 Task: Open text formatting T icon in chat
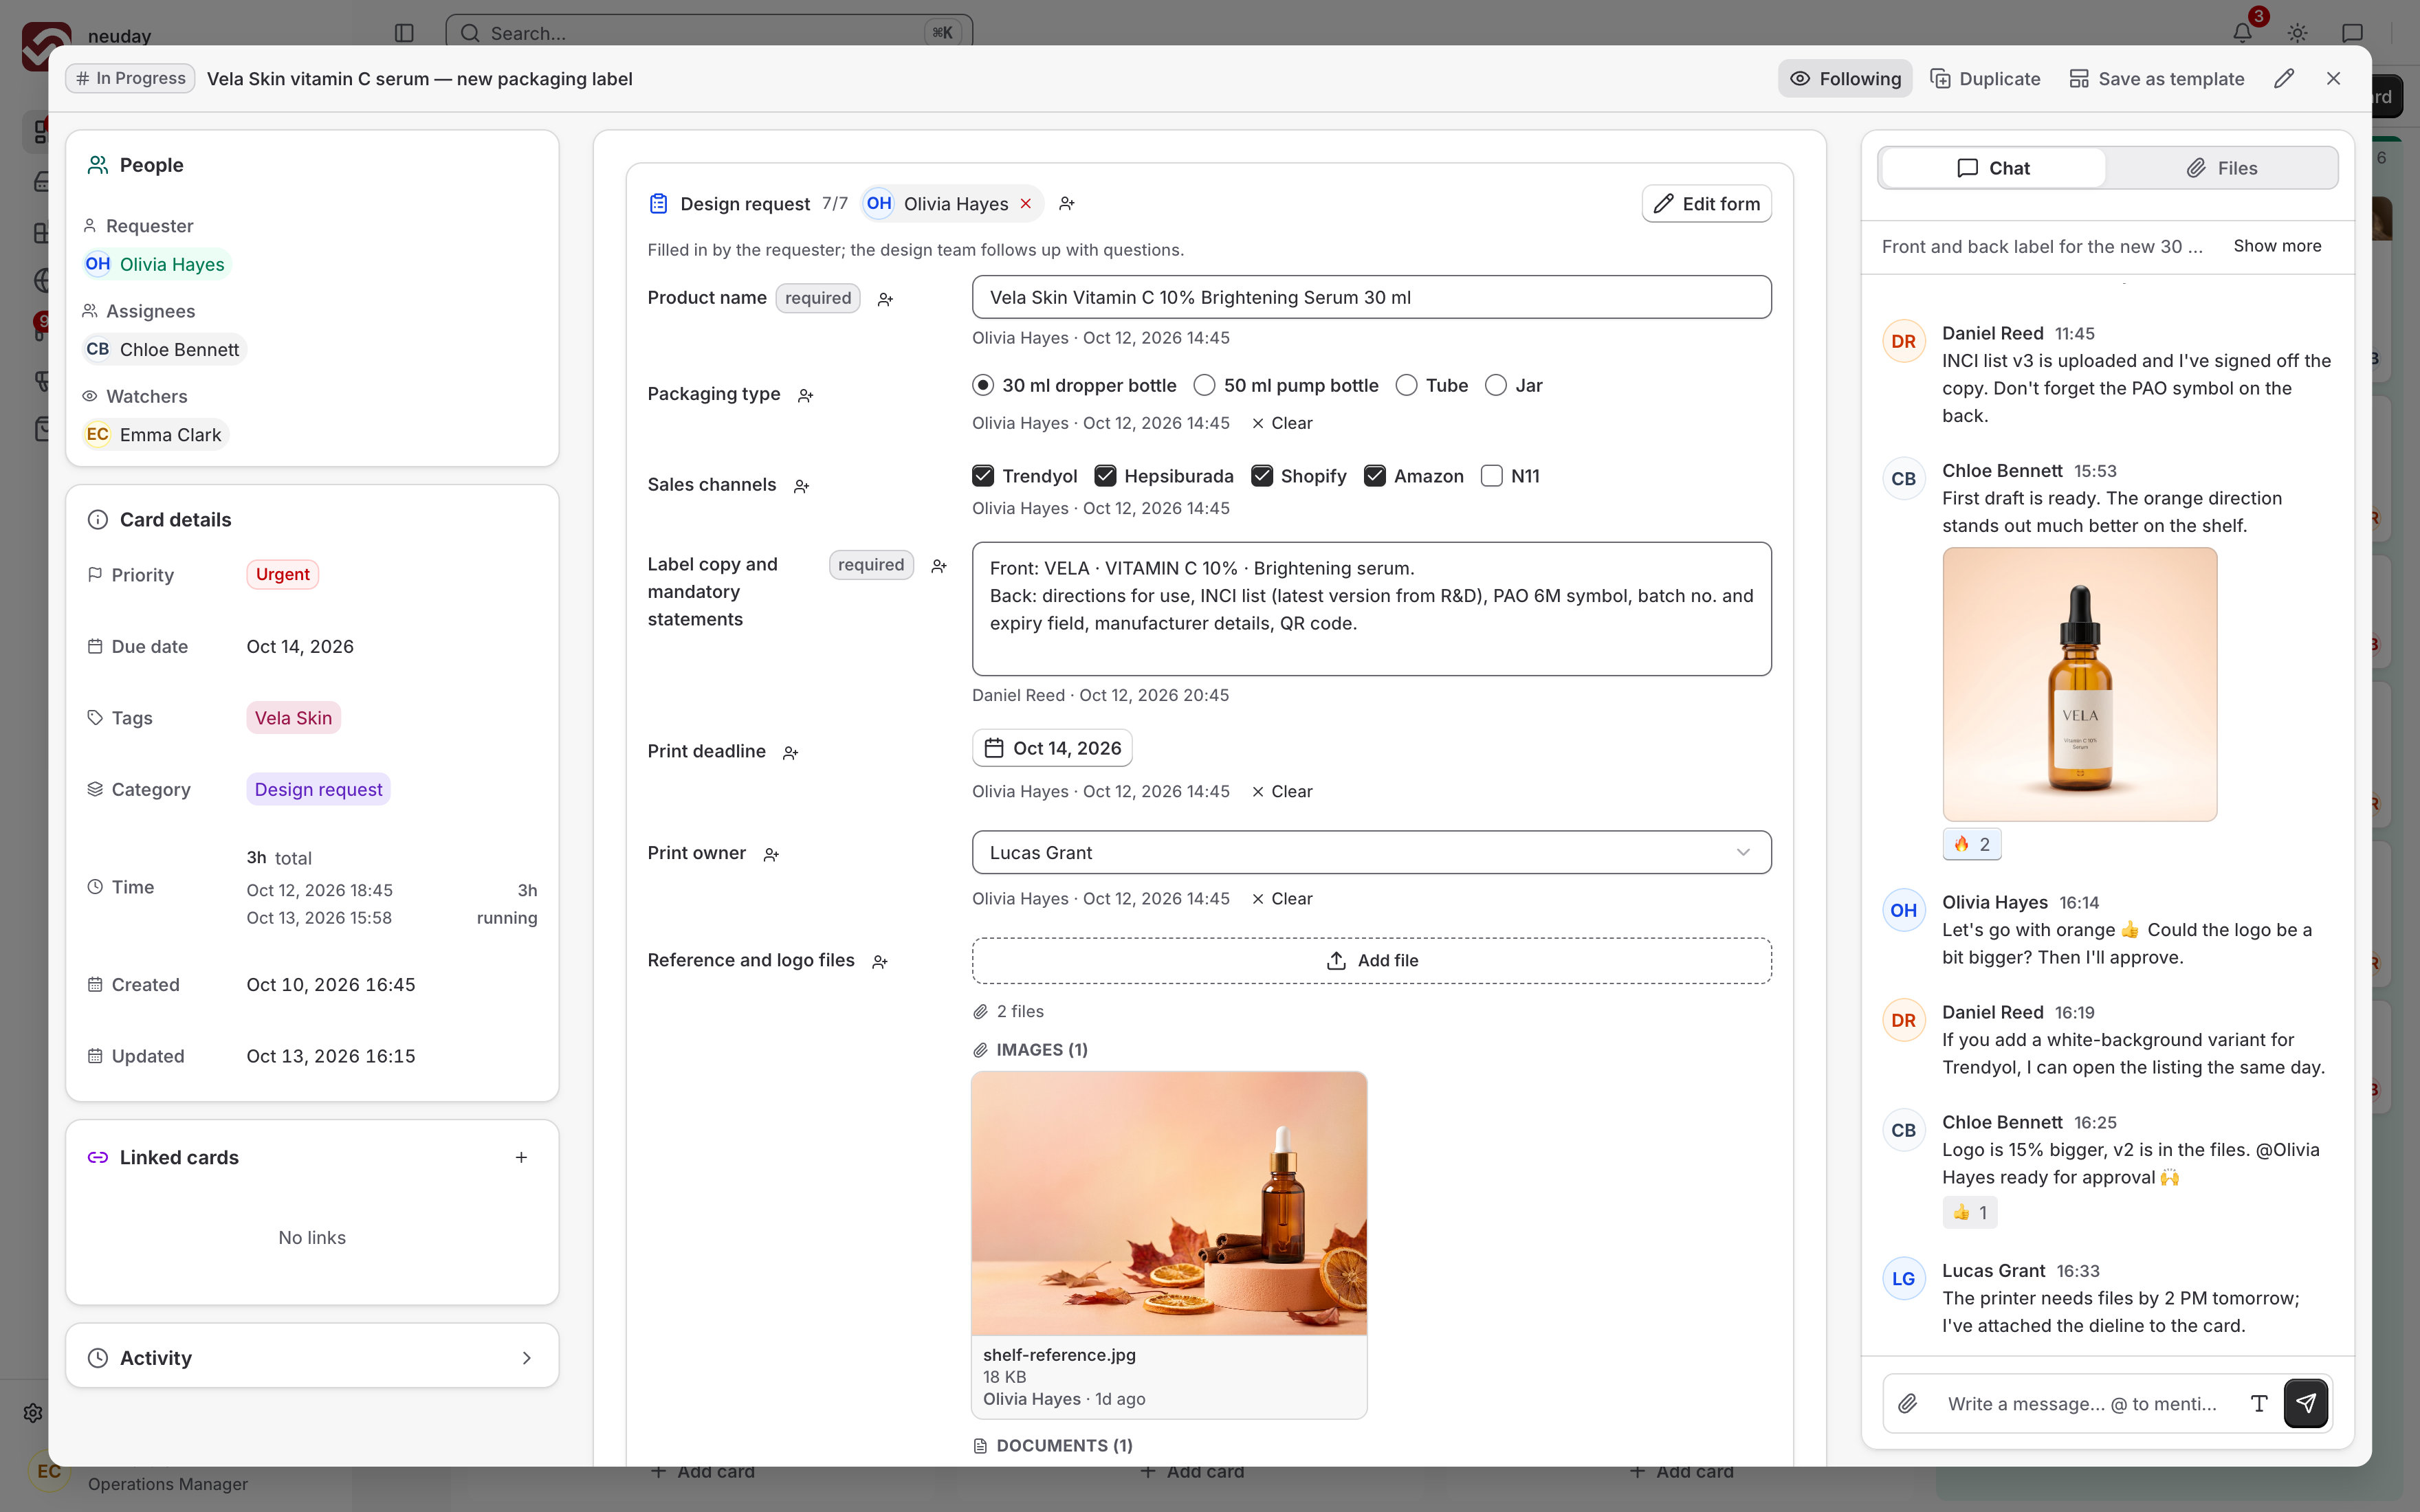click(x=2258, y=1403)
